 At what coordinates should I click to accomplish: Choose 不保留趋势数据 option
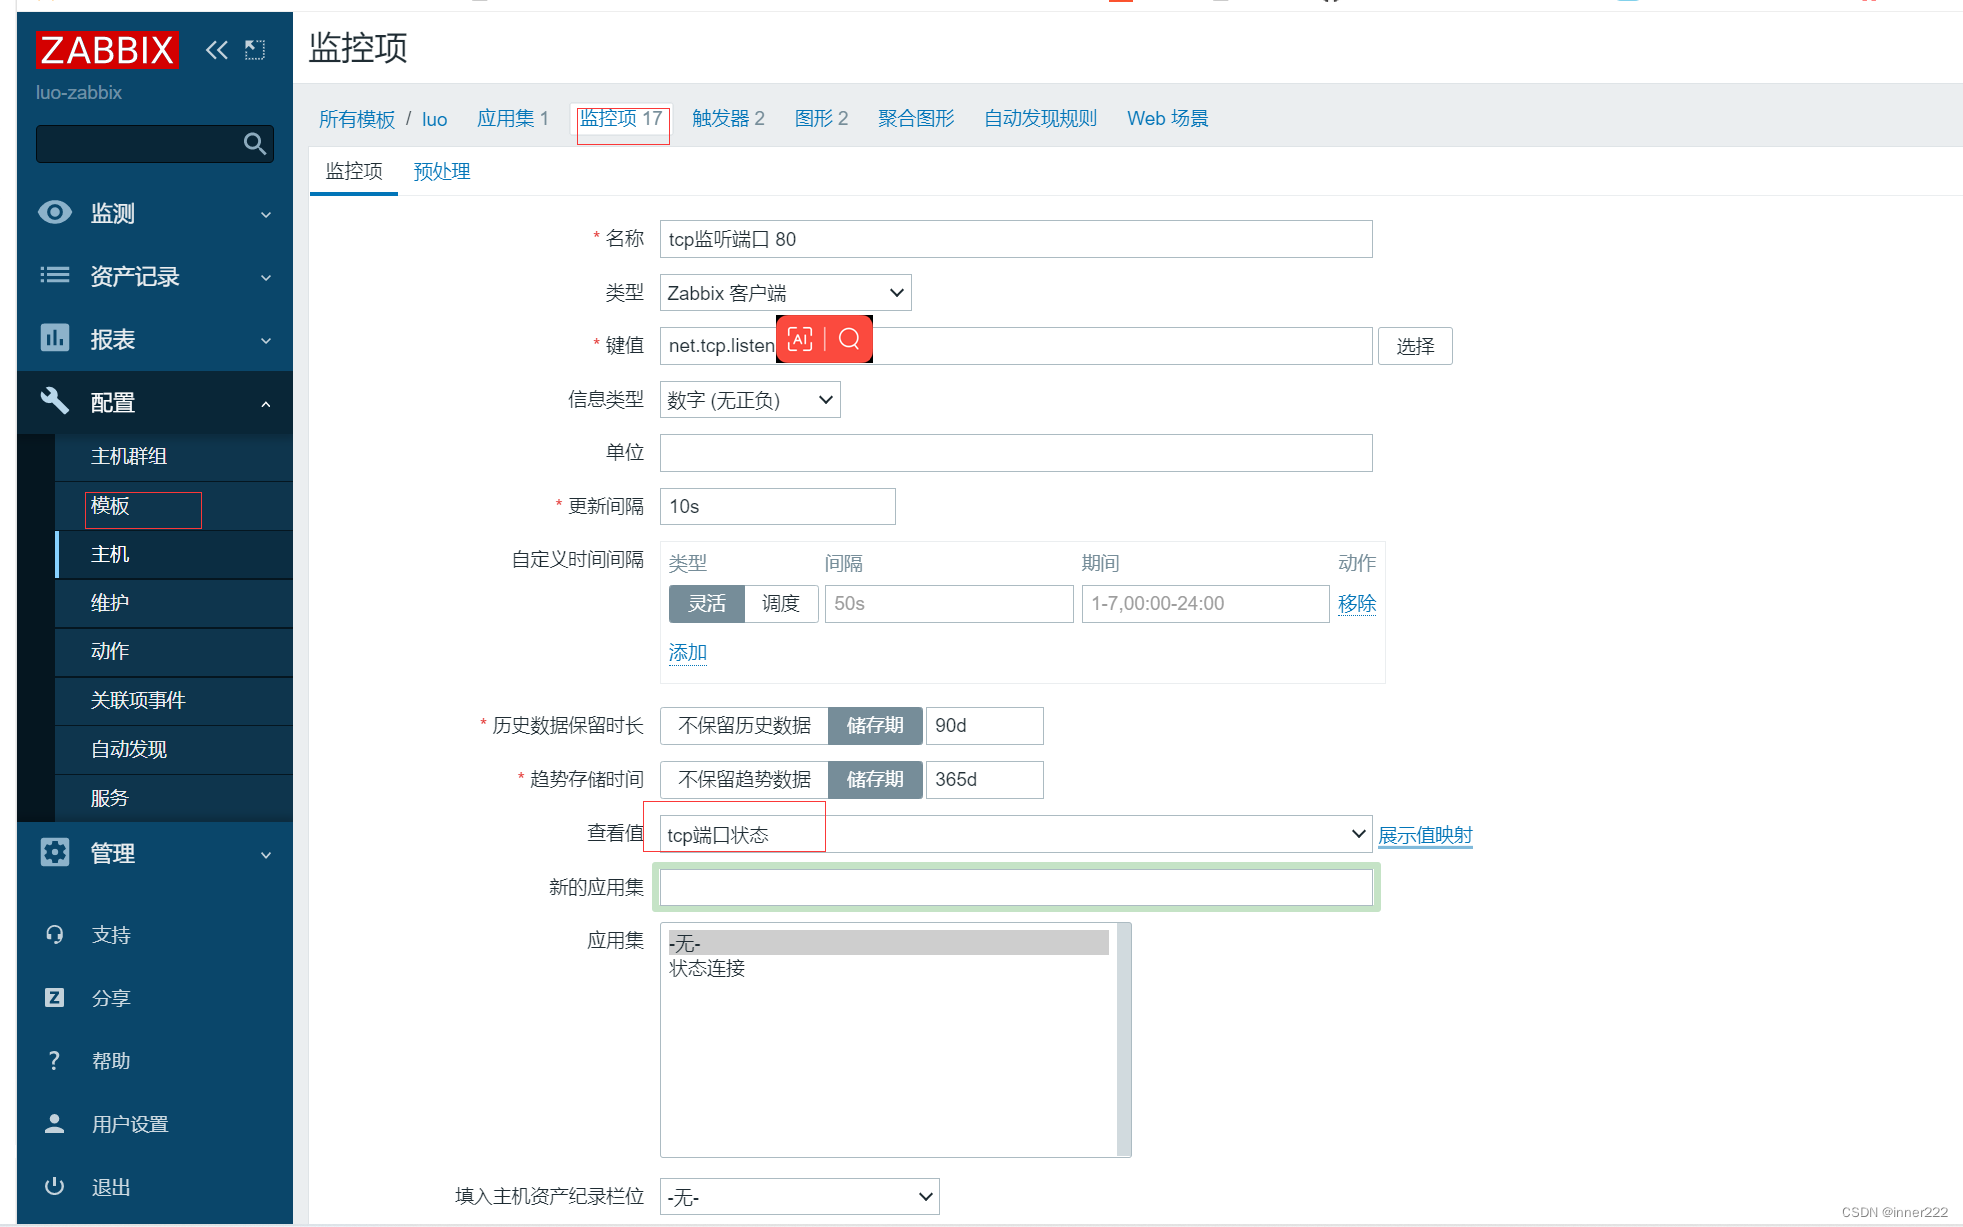pos(744,780)
